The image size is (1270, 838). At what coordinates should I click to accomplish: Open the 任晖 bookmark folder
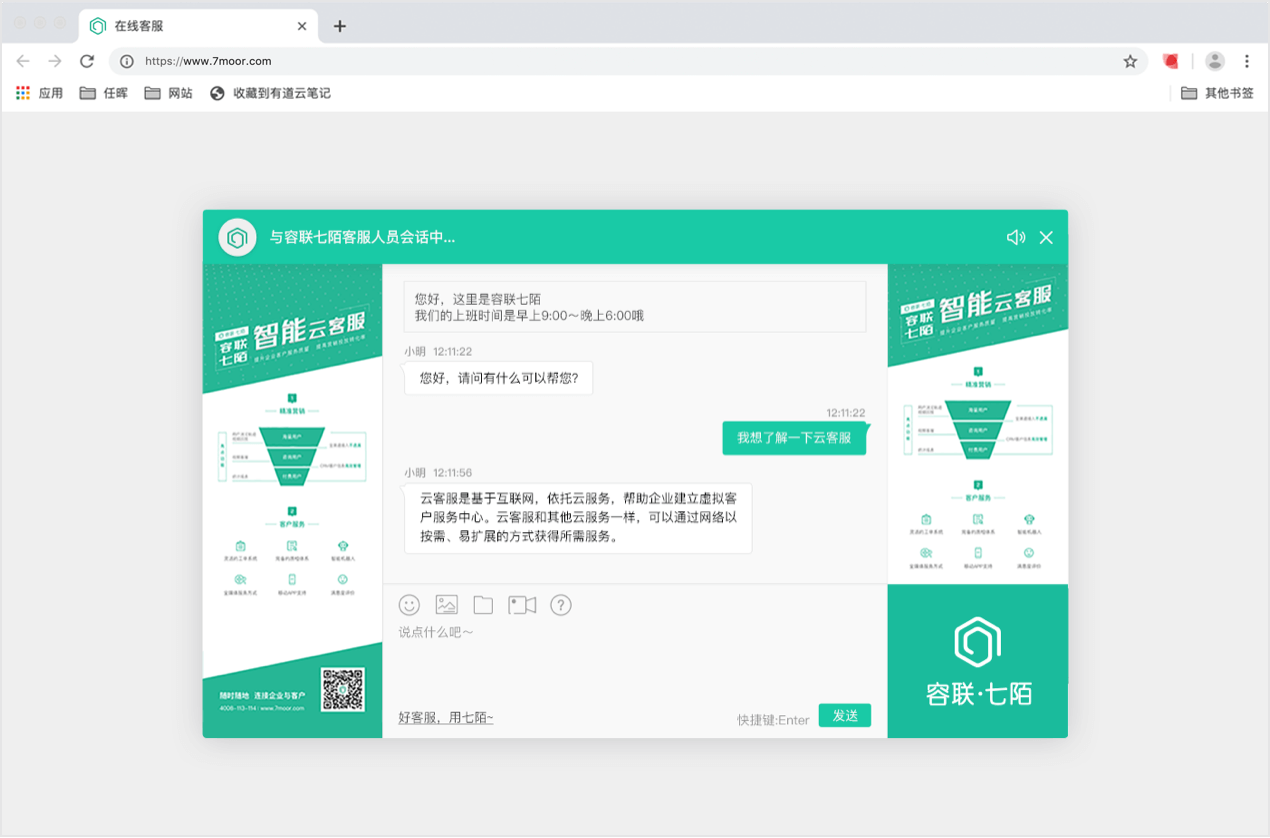[104, 93]
